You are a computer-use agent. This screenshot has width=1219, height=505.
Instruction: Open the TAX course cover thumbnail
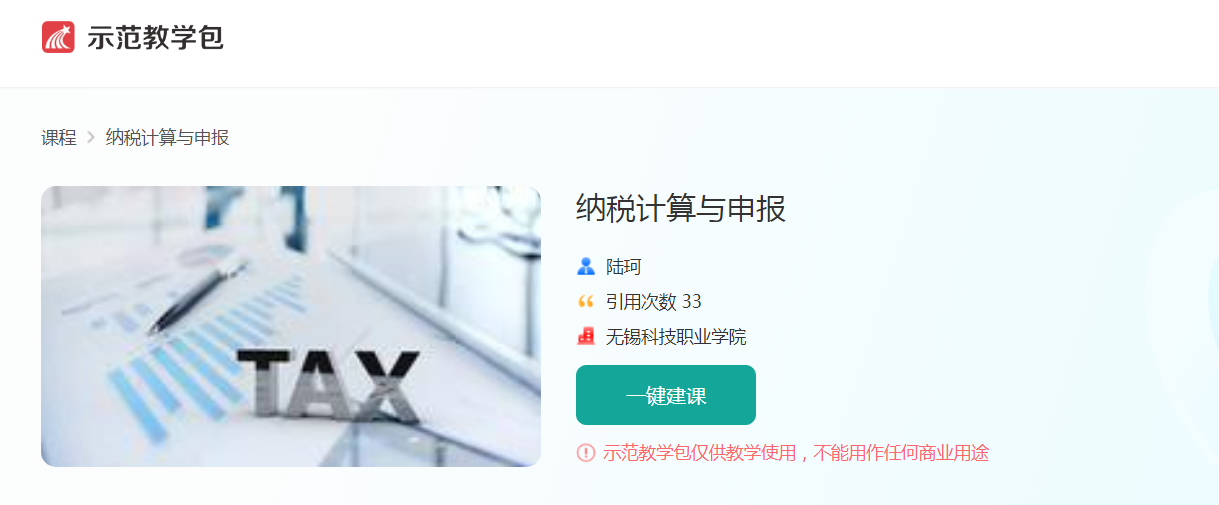pyautogui.click(x=291, y=326)
